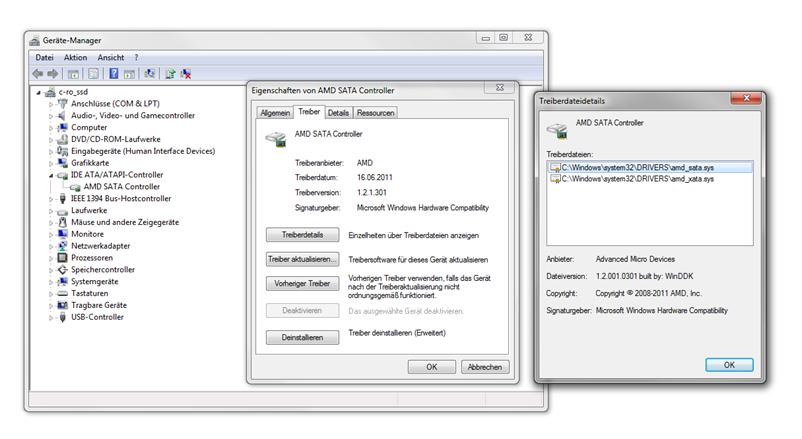Click the action pane icon next to the help icon
Screen dimensions: 802x439
pyautogui.click(x=129, y=74)
